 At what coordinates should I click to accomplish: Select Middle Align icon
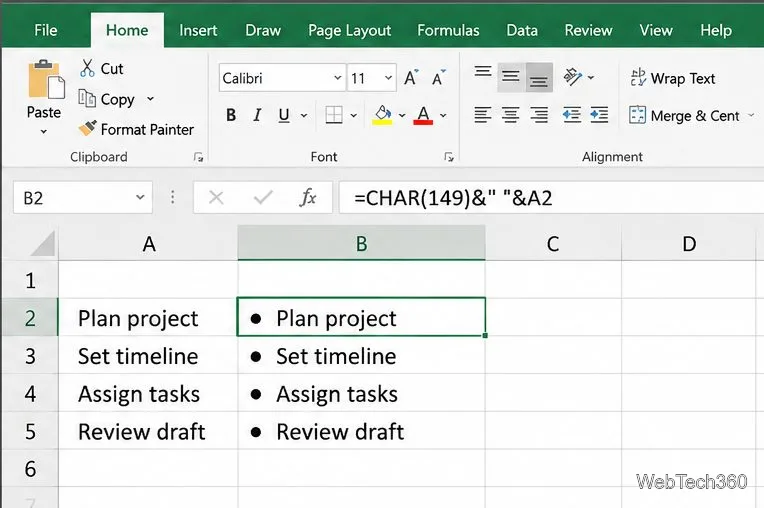[x=511, y=77]
